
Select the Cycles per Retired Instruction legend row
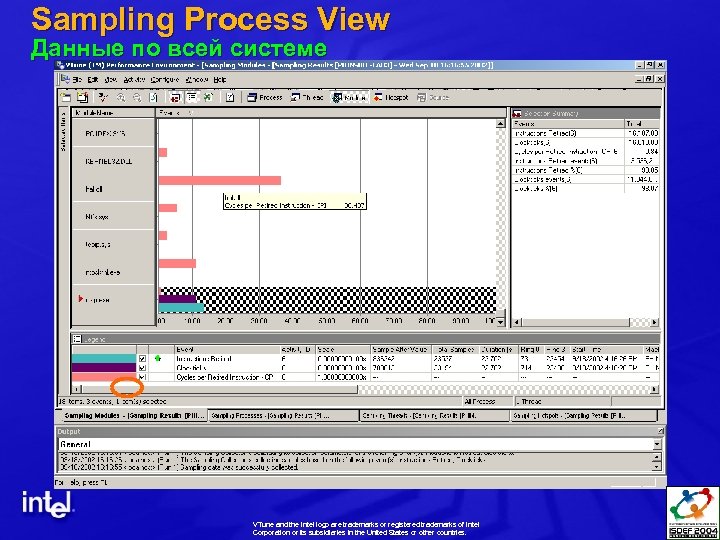click(x=366, y=377)
